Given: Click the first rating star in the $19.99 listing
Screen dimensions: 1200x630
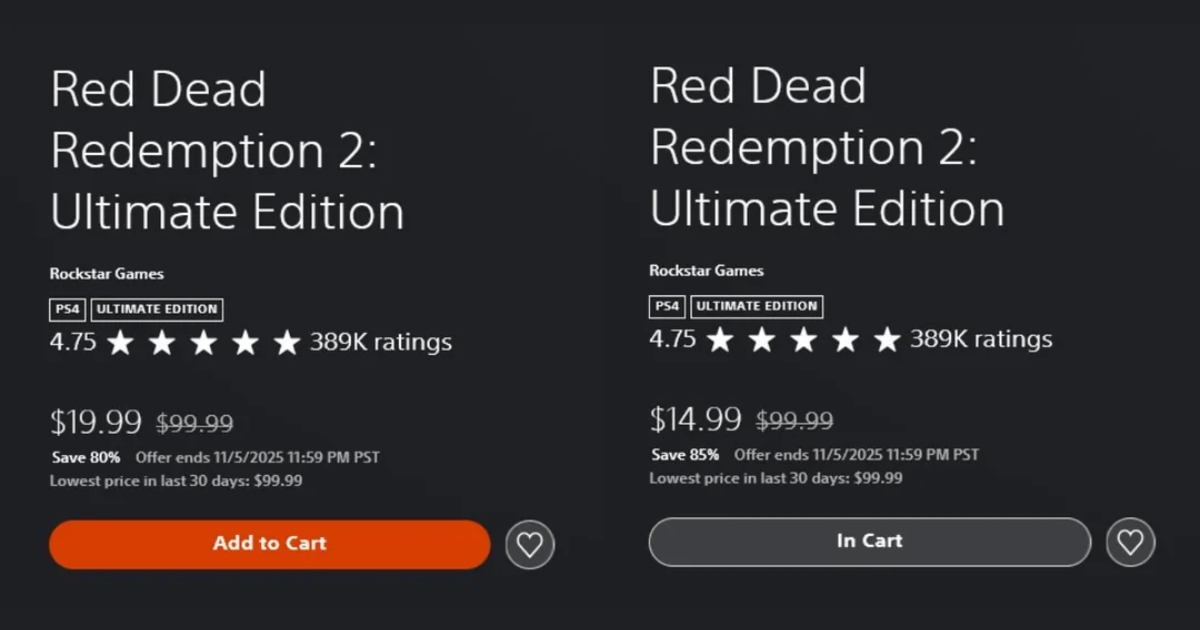Looking at the screenshot, I should pos(120,344).
